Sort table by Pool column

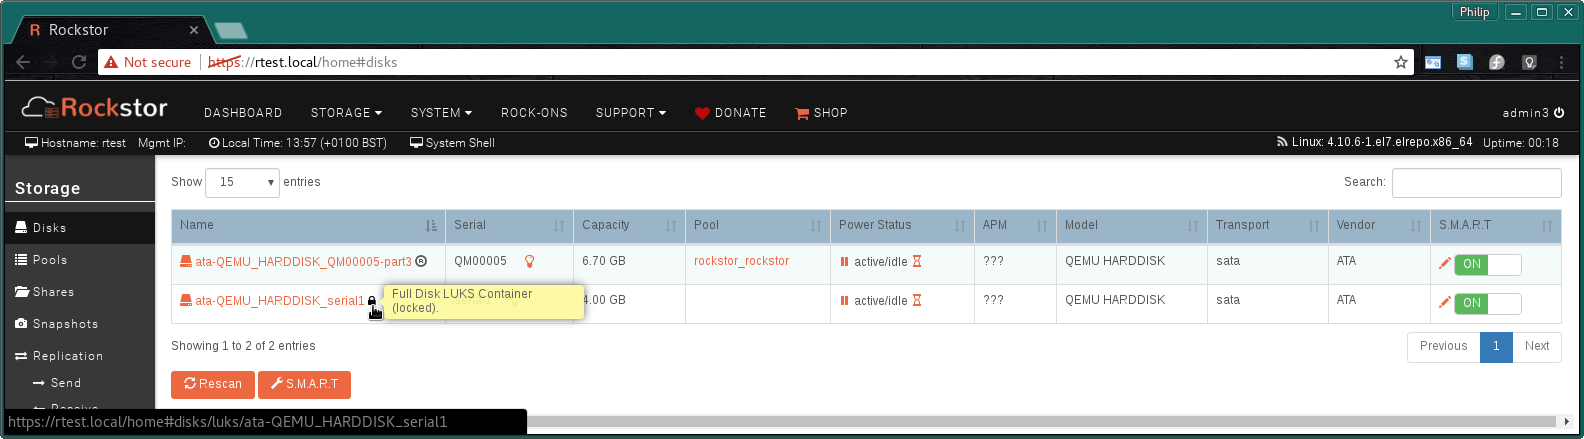tap(758, 225)
